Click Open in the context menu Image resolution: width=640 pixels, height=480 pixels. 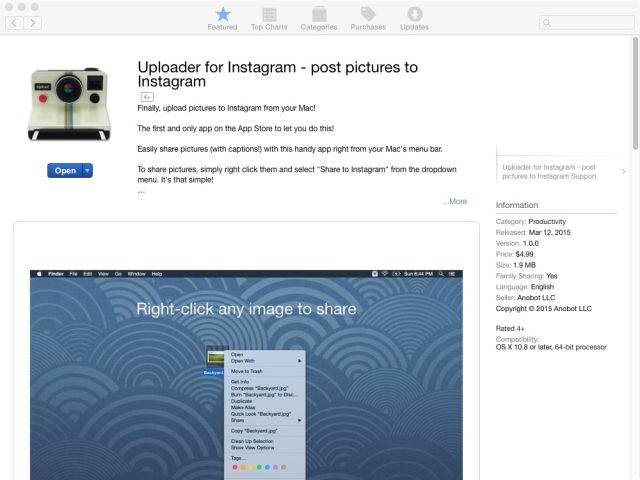[x=237, y=354]
